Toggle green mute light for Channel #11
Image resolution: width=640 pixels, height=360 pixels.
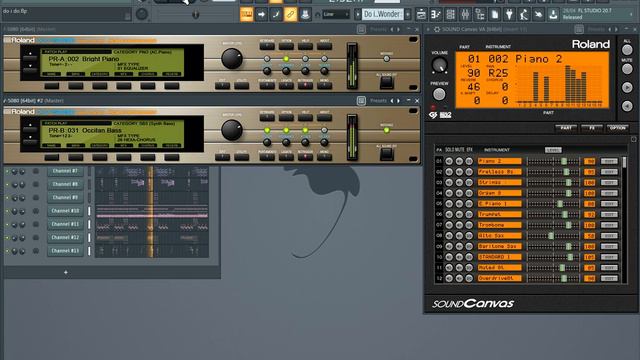7,224
